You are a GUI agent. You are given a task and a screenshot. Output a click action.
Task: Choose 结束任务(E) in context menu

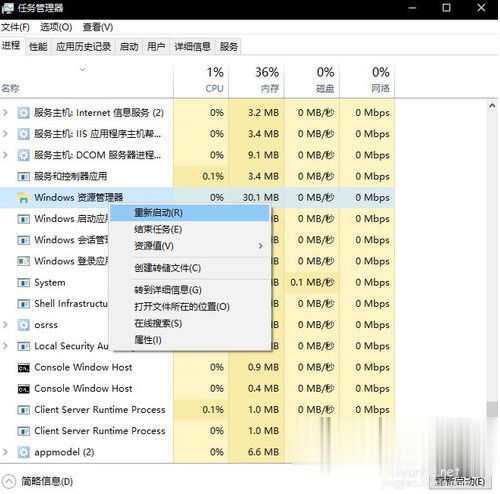tap(190, 229)
